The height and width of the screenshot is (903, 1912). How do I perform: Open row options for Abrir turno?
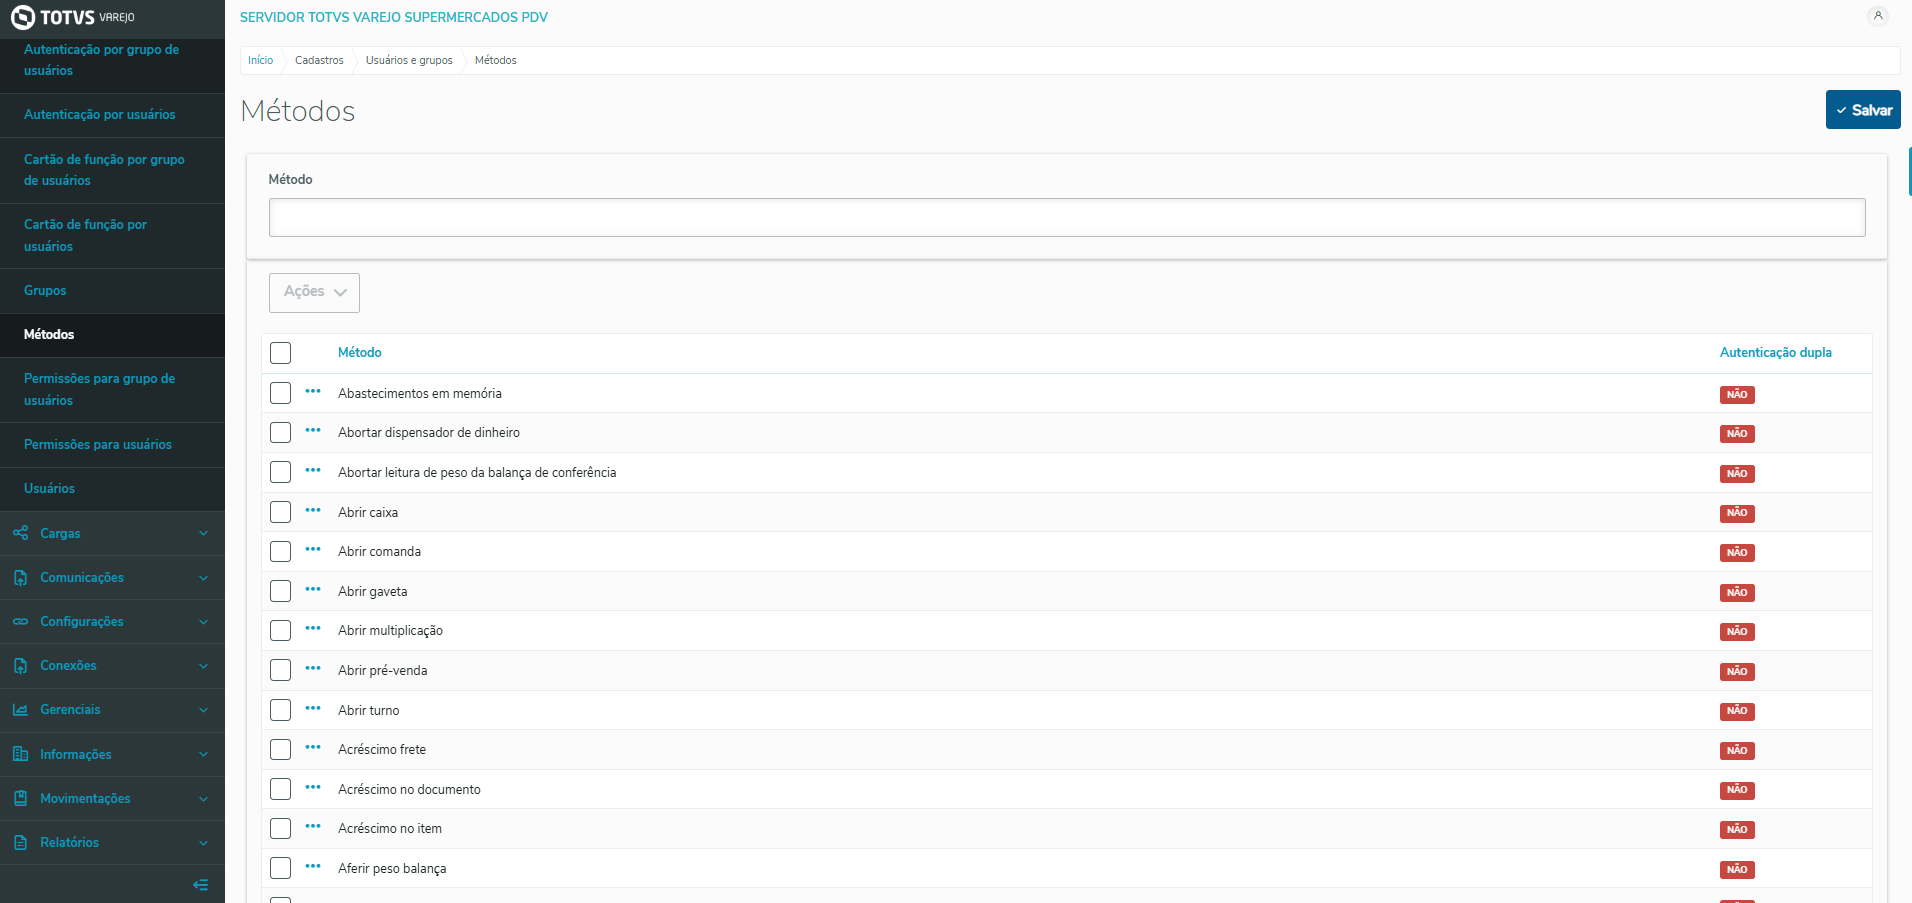(x=313, y=708)
